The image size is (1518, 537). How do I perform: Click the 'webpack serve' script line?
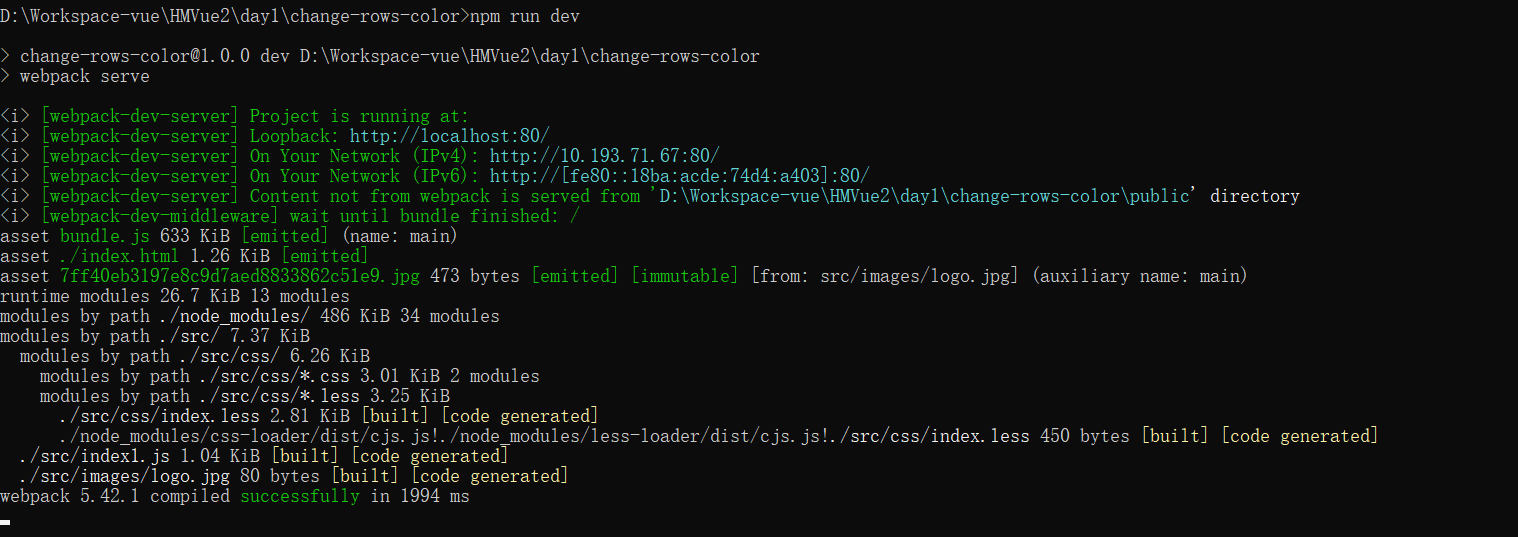pos(85,76)
